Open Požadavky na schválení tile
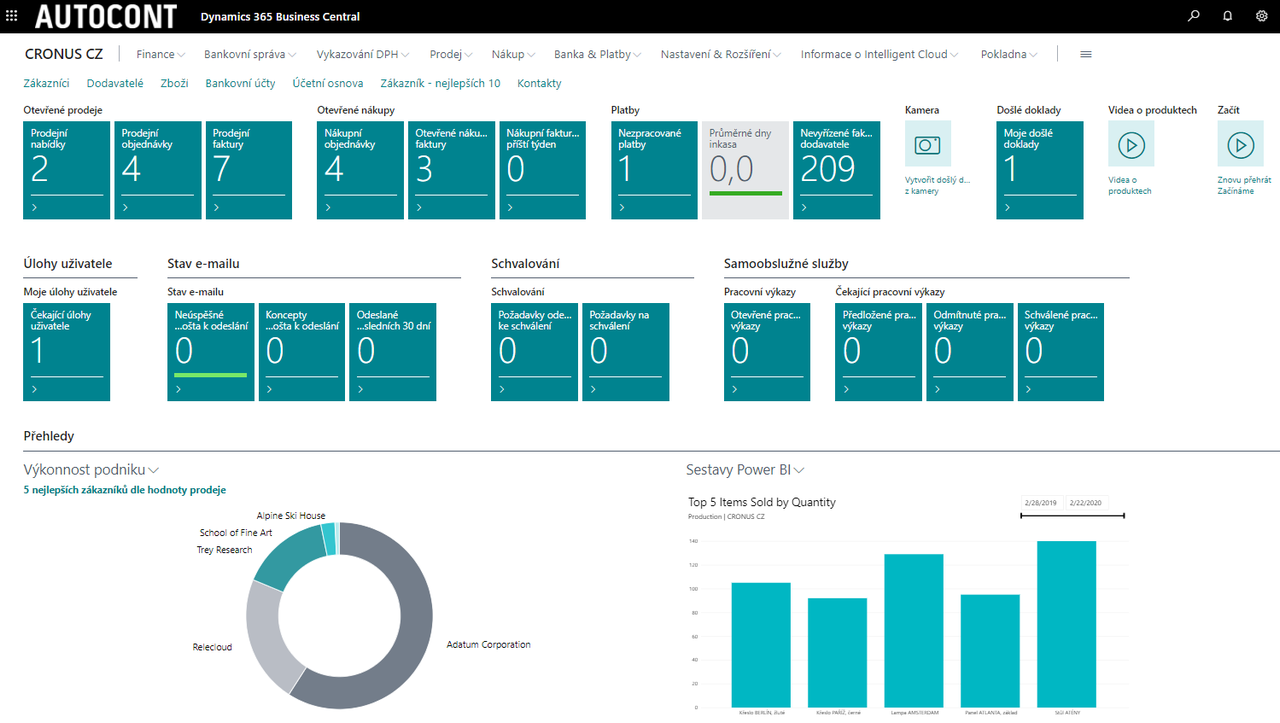 [x=625, y=352]
